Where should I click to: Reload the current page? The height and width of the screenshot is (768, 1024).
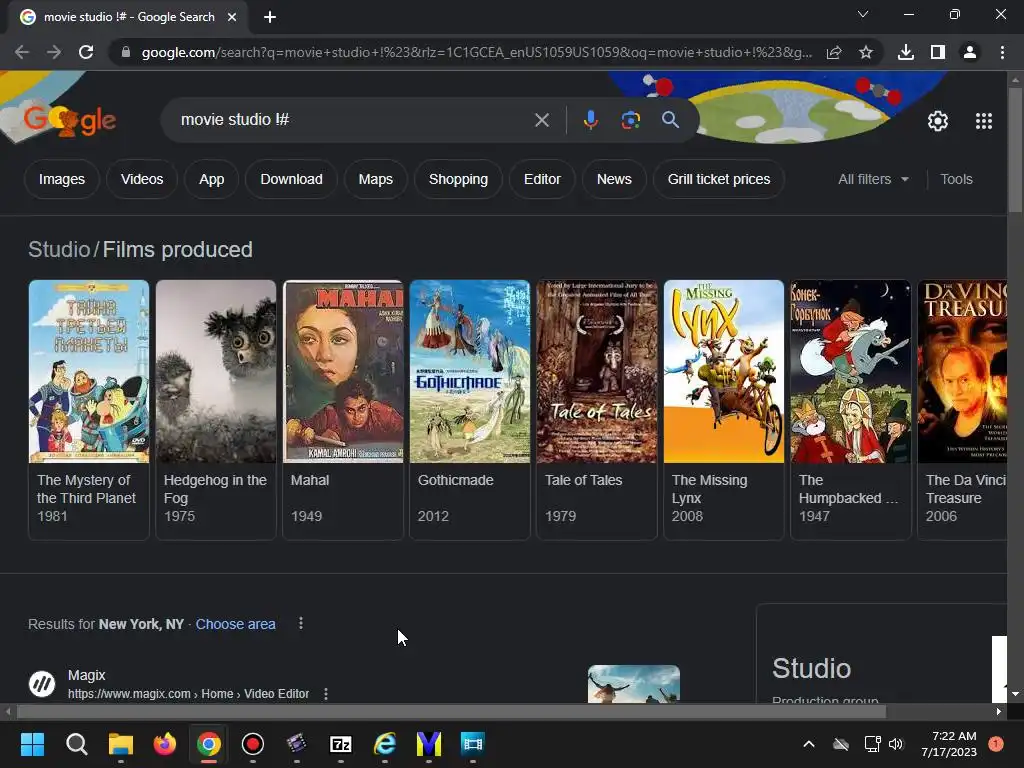[86, 52]
